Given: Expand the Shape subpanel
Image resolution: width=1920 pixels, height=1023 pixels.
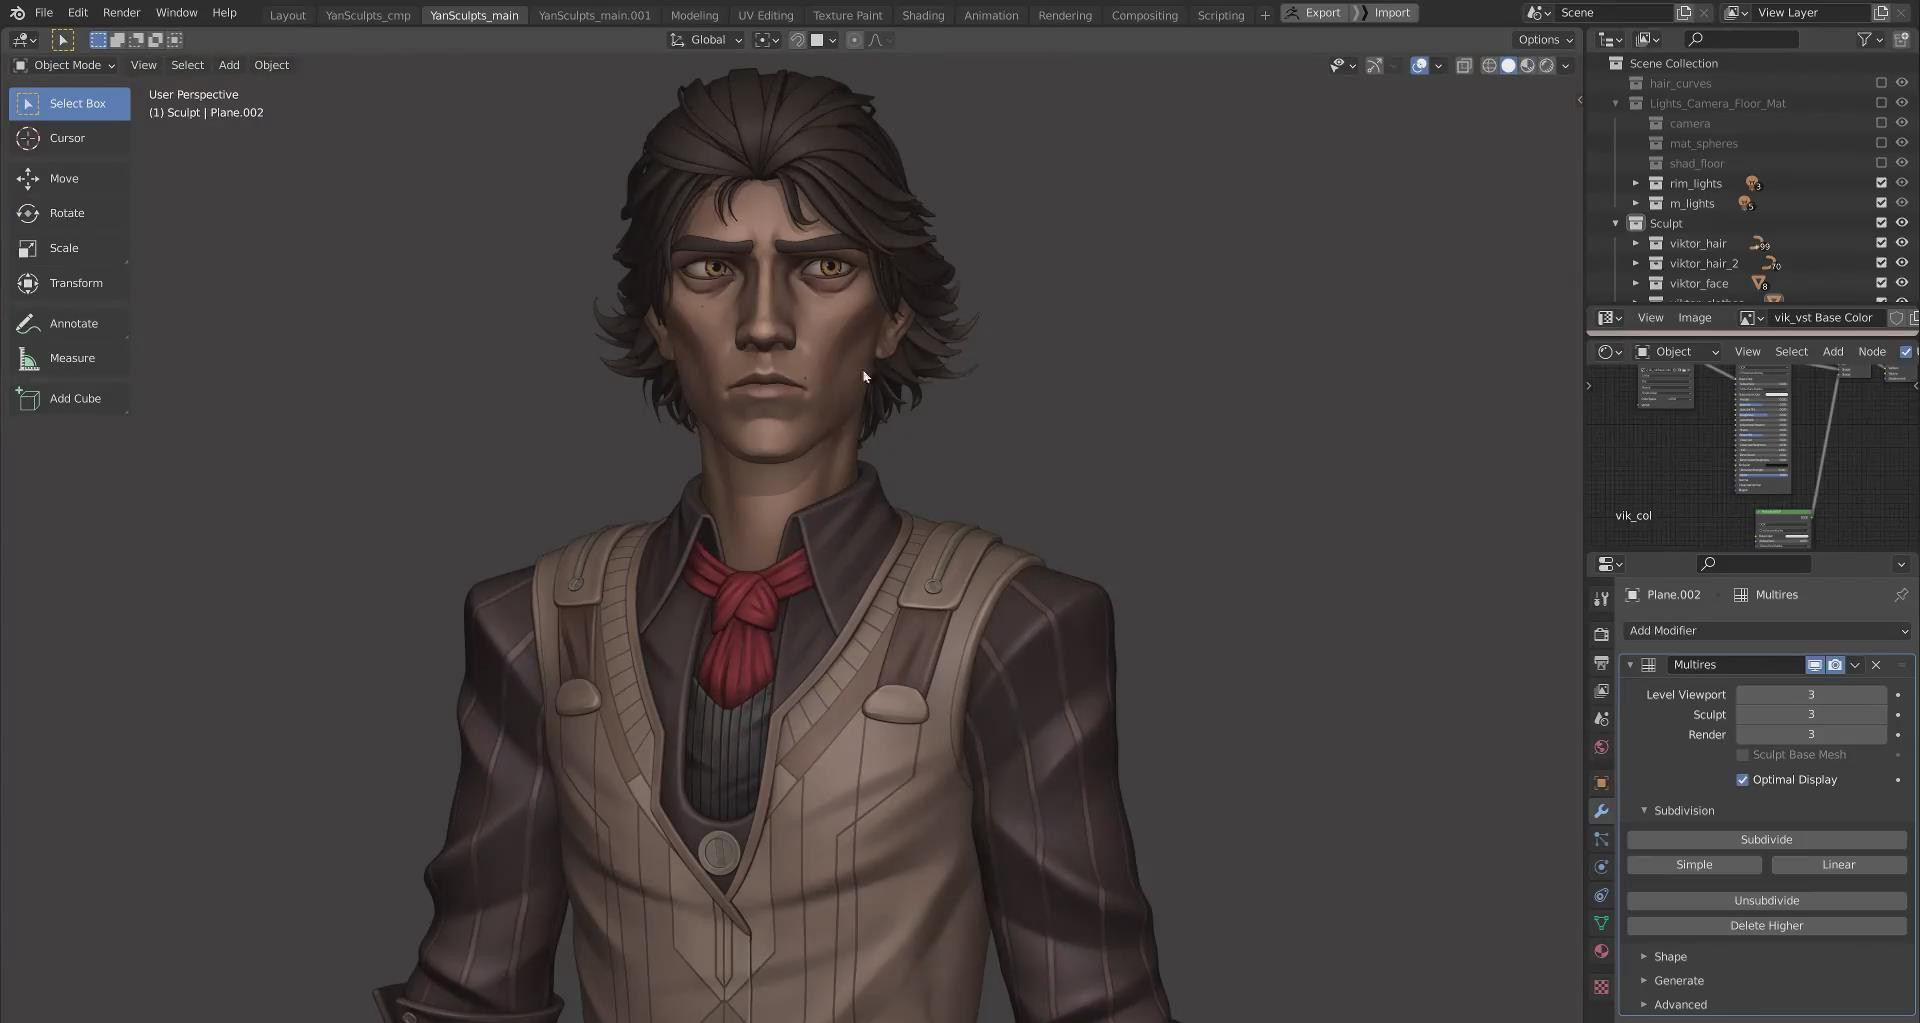Looking at the screenshot, I should point(1670,957).
